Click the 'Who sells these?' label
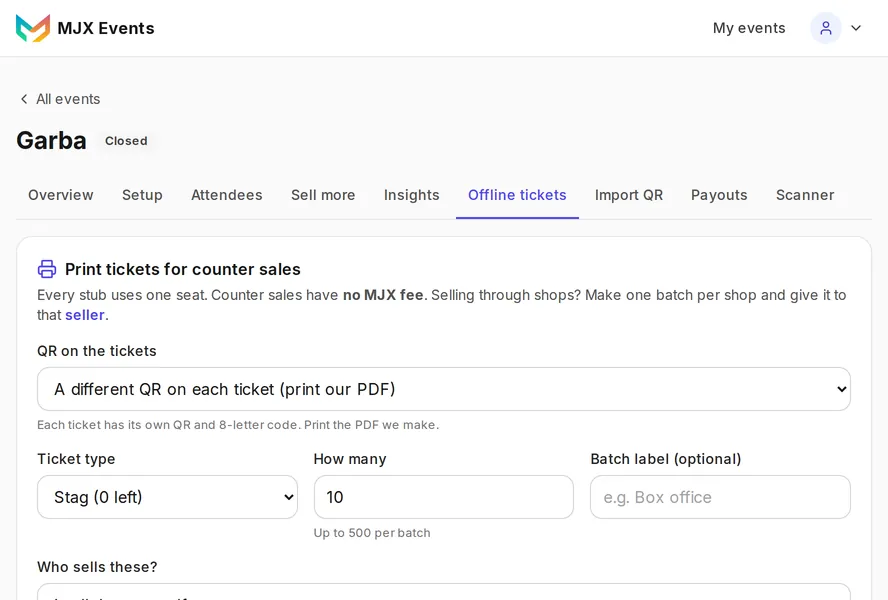The height and width of the screenshot is (600, 888). pos(97,567)
